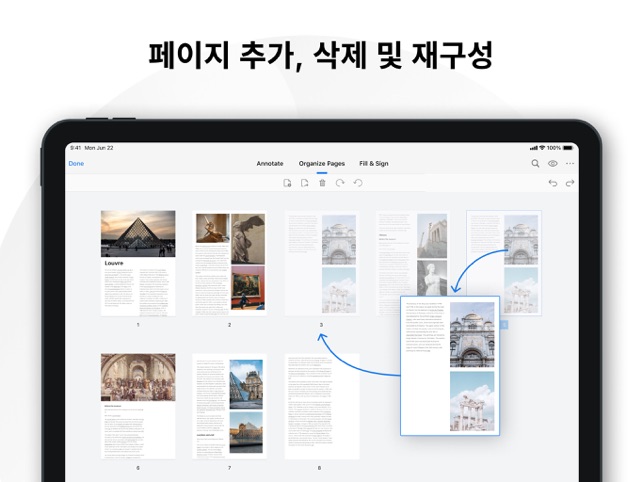The width and height of the screenshot is (643, 482).
Task: Tap the Done button
Action: (76, 163)
